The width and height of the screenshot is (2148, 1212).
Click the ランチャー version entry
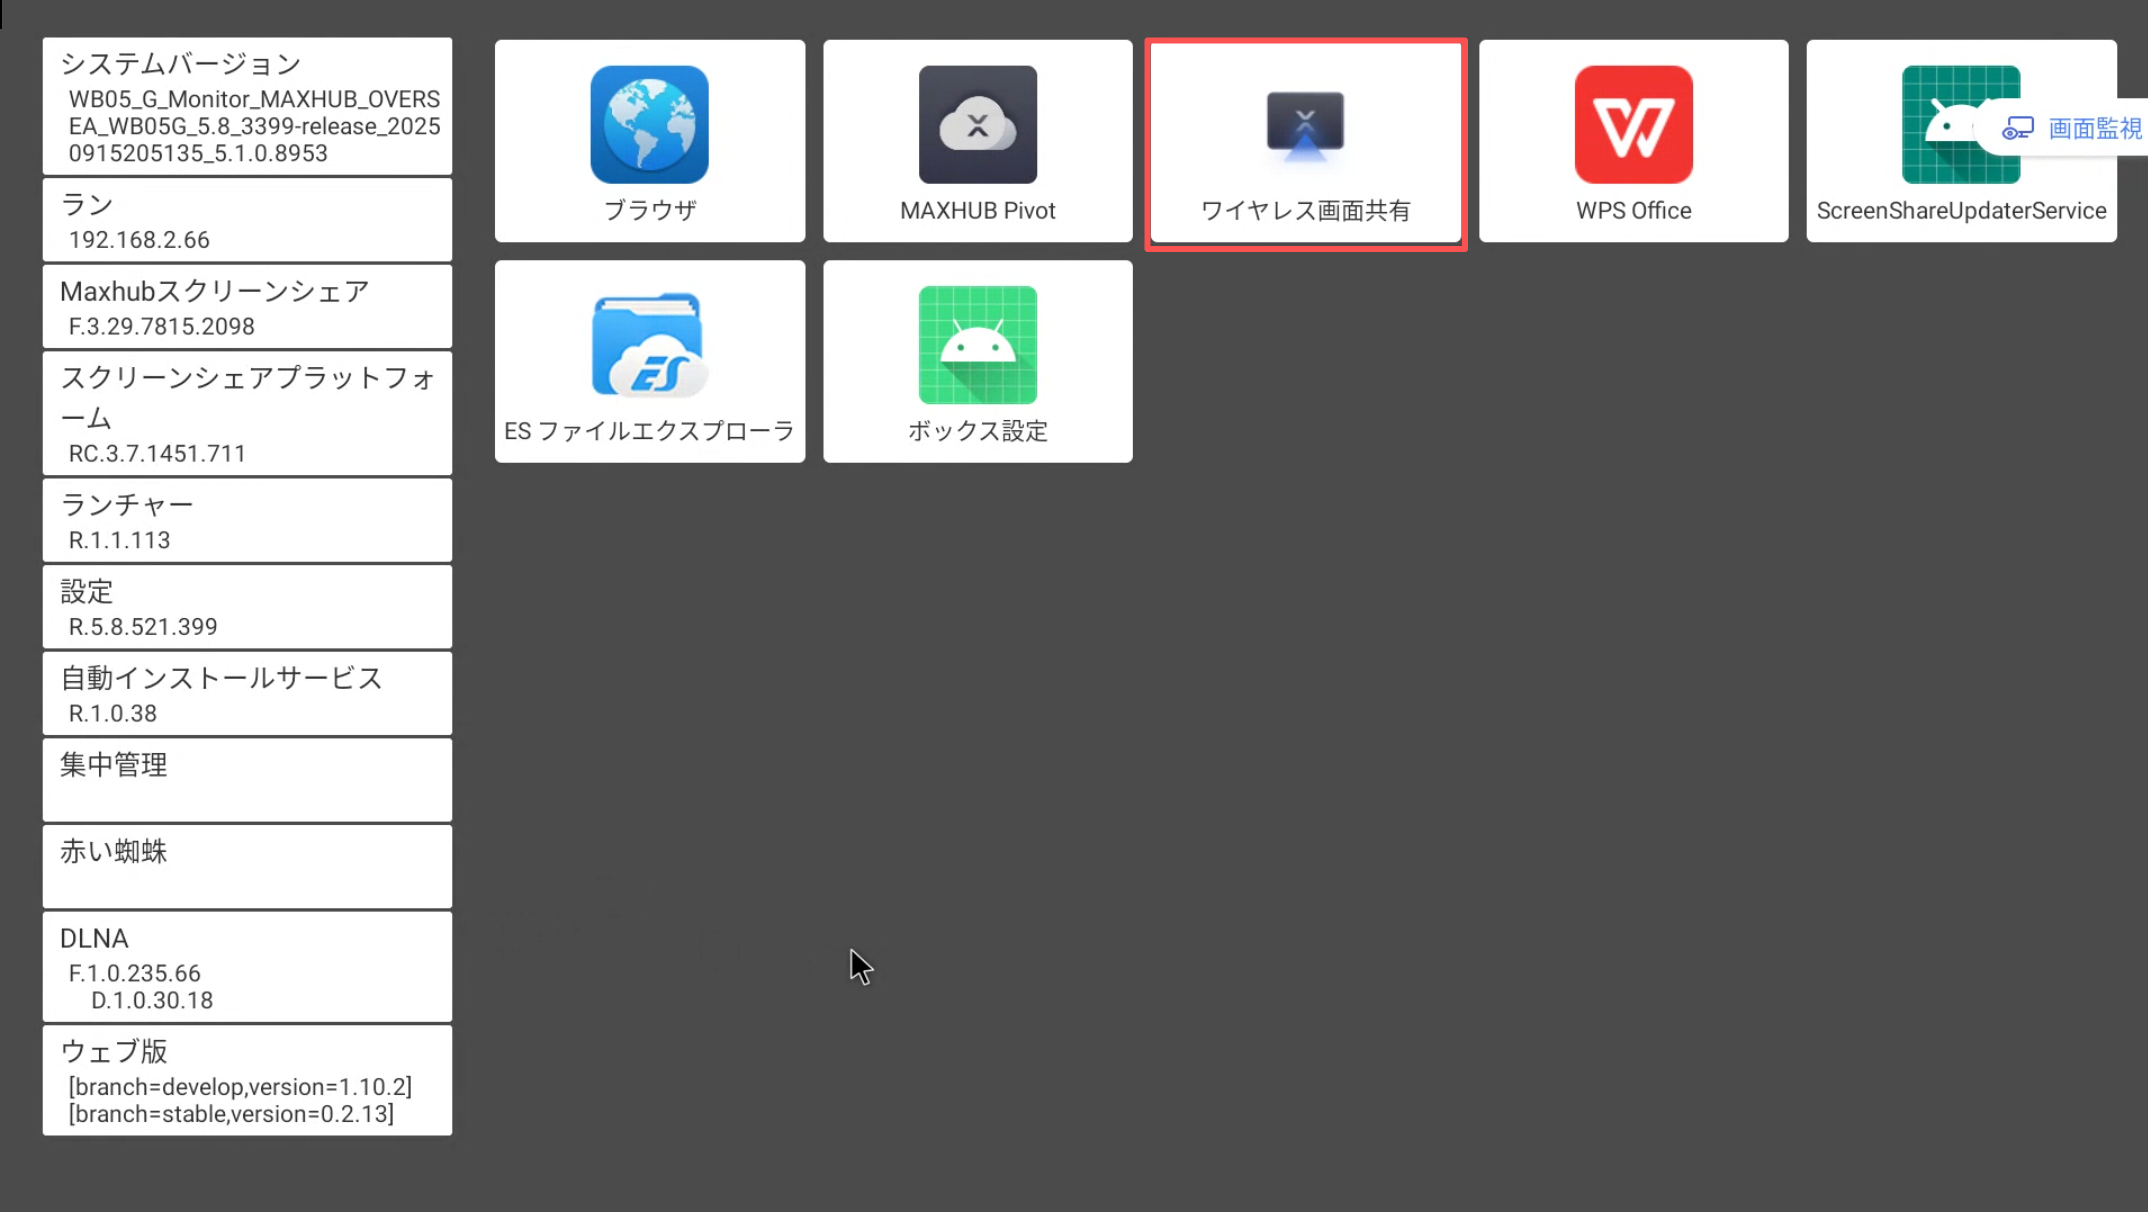247,520
